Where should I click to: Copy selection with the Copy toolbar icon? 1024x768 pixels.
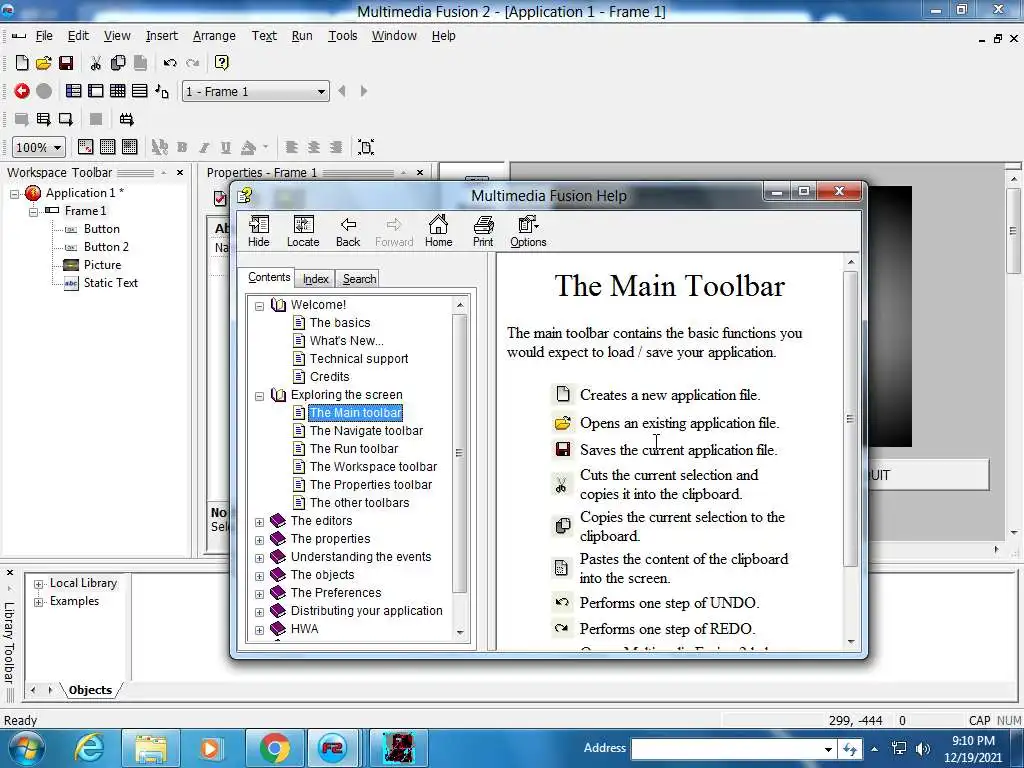pos(118,63)
